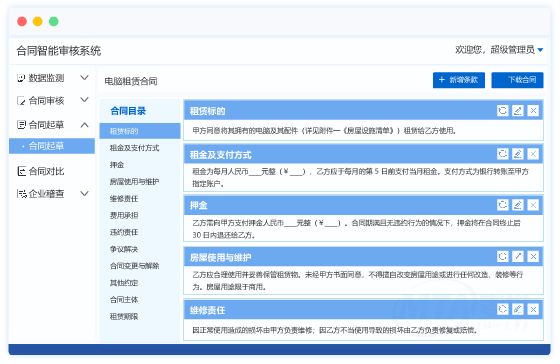The image size is (560, 364).
Task: Click the 维修责任 clause body text
Action: (335, 330)
